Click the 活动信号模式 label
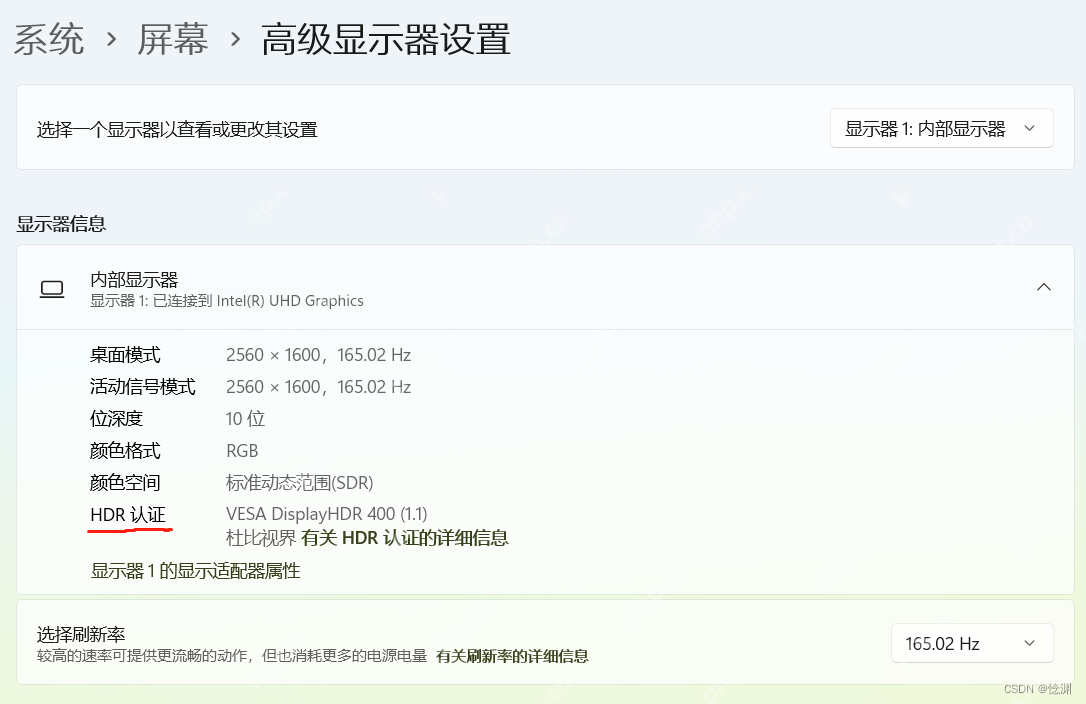The image size is (1086, 704). coord(143,387)
